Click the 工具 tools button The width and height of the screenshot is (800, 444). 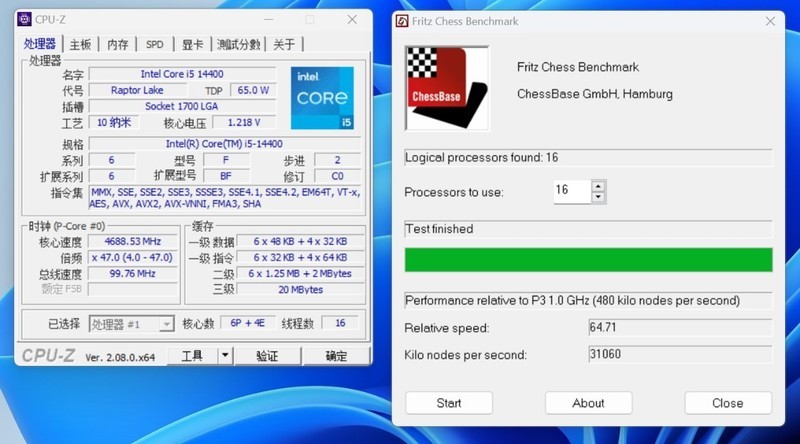pyautogui.click(x=193, y=356)
